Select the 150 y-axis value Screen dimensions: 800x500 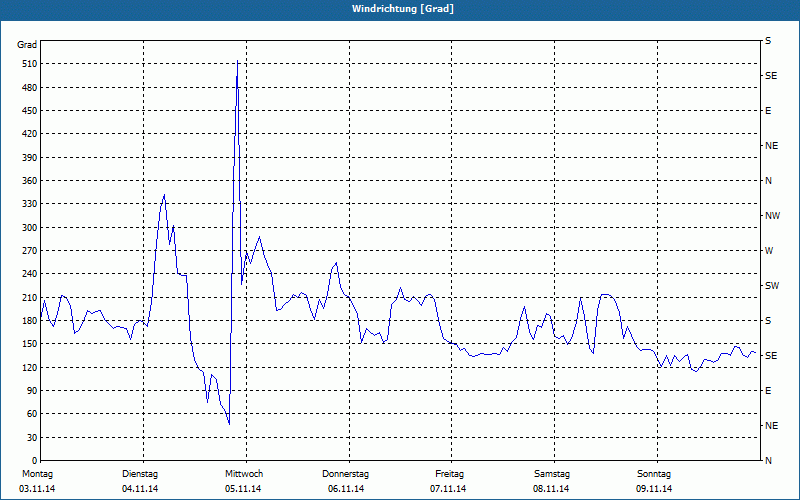coord(29,344)
